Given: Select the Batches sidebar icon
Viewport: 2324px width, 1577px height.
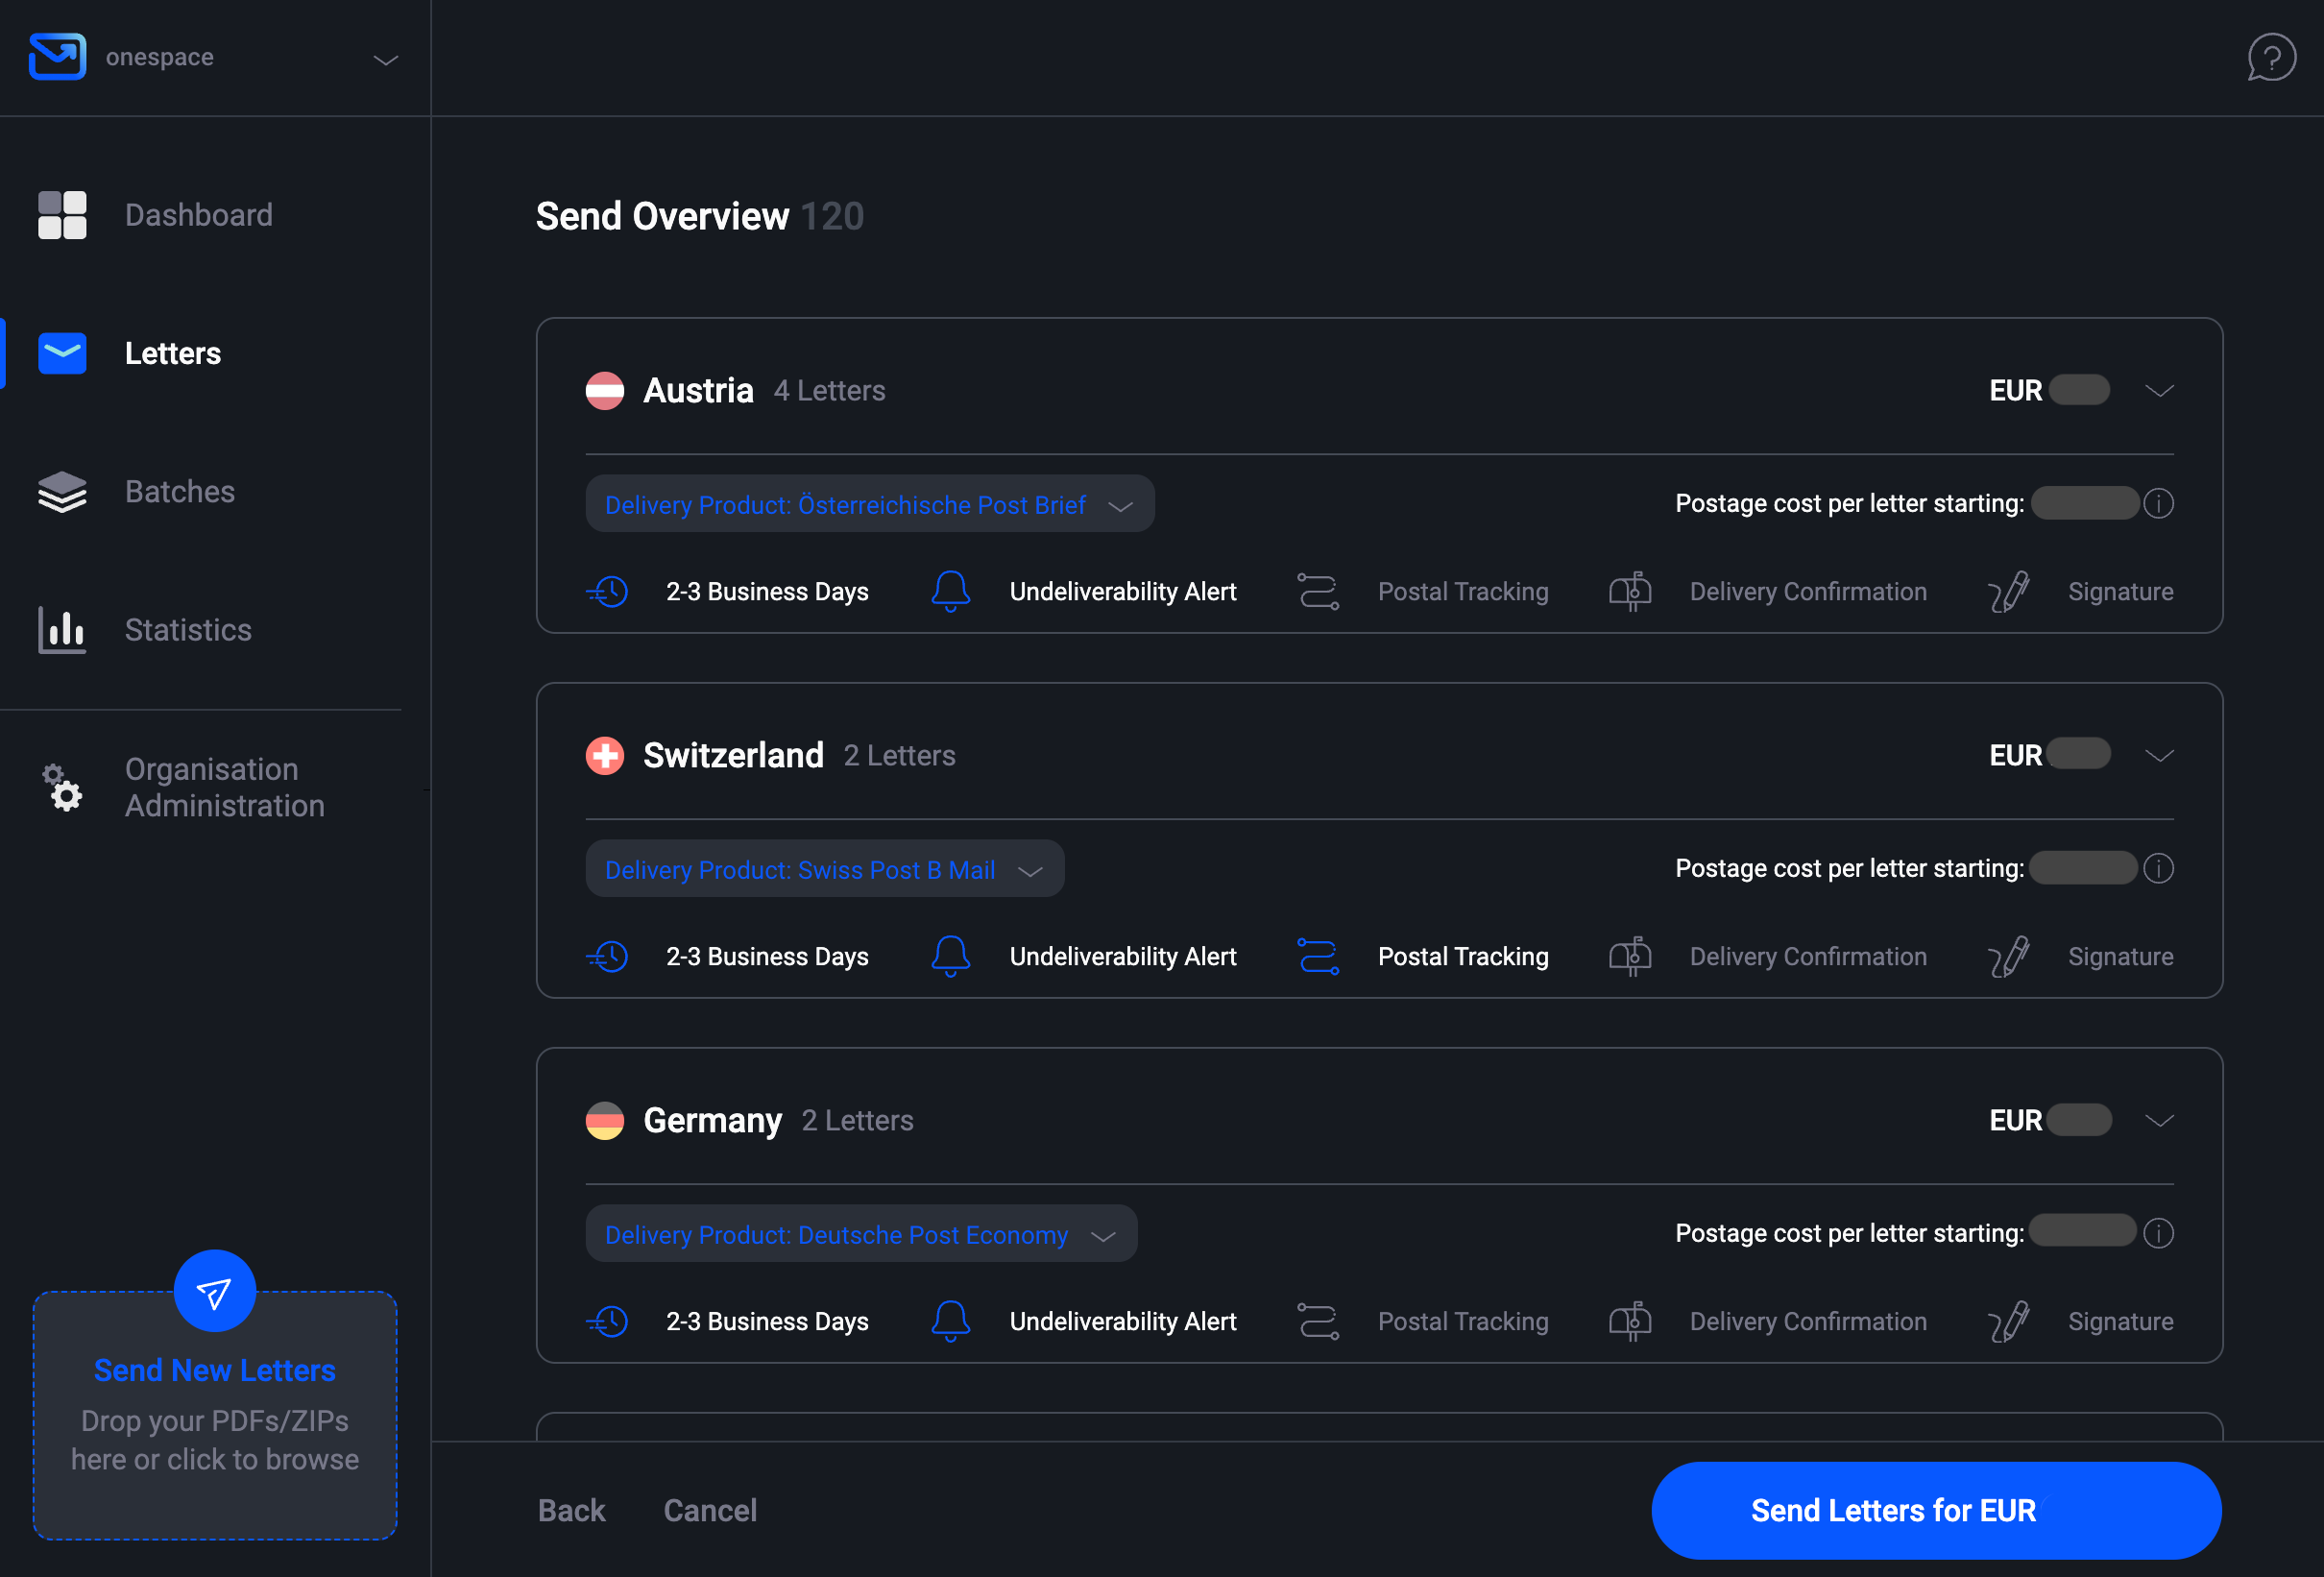Looking at the screenshot, I should pos(62,491).
